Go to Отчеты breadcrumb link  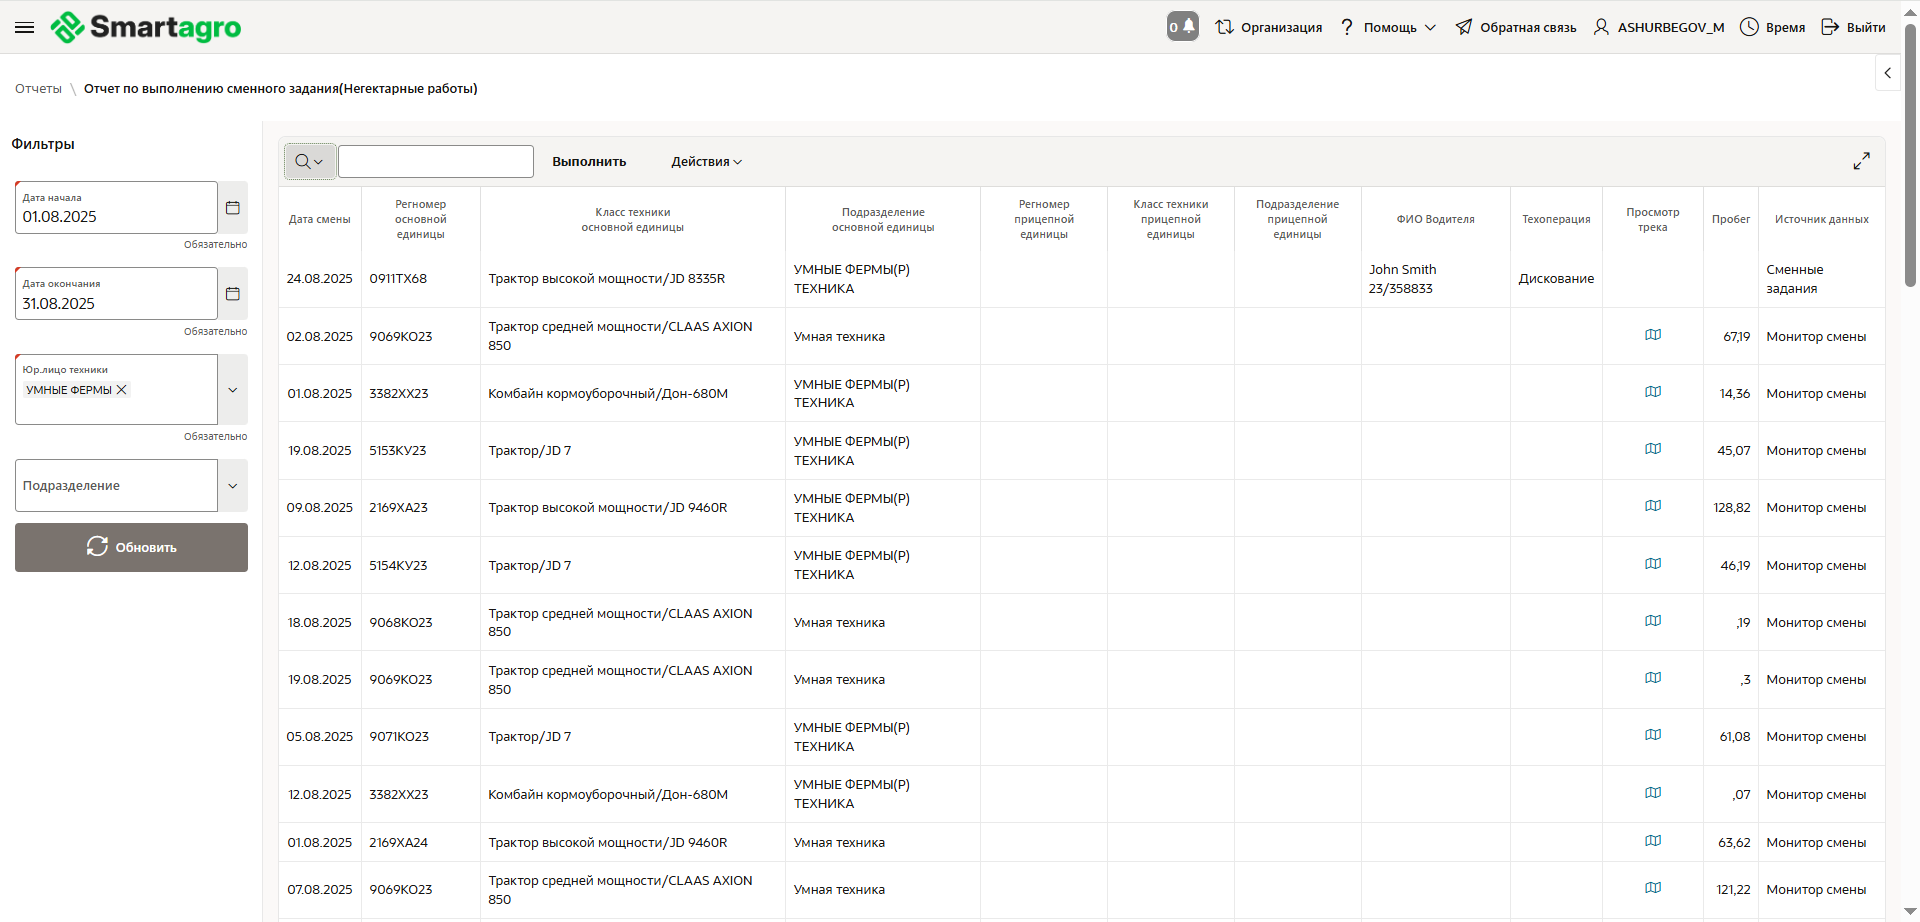(38, 89)
